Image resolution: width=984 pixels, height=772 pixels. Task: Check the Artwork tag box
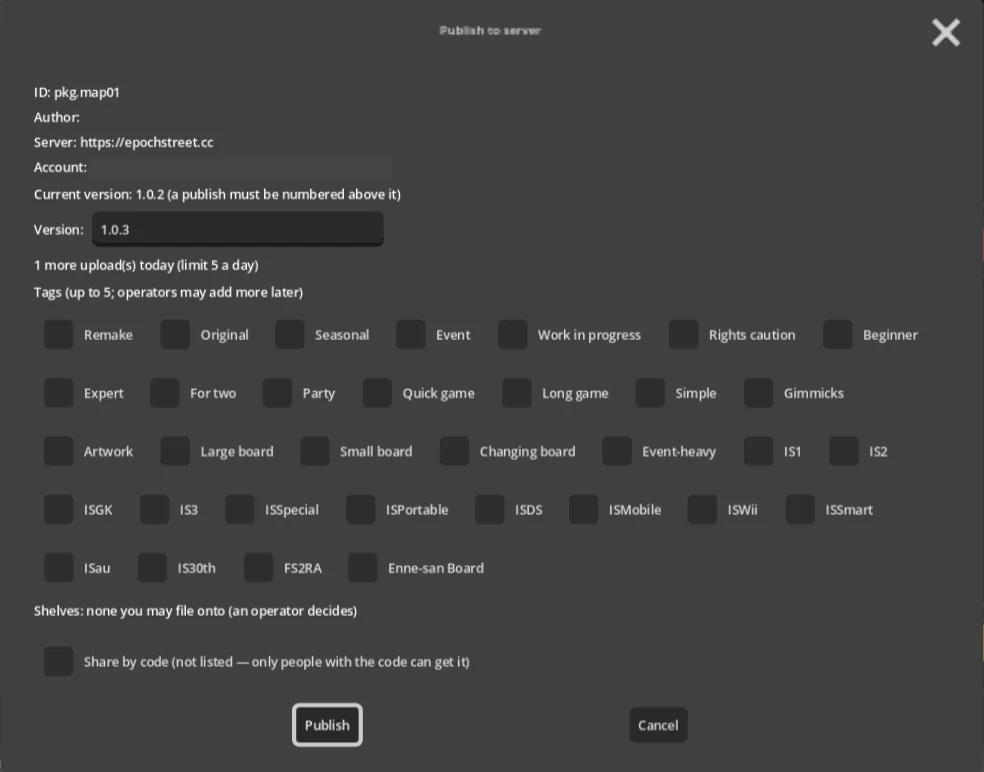pyautogui.click(x=58, y=451)
